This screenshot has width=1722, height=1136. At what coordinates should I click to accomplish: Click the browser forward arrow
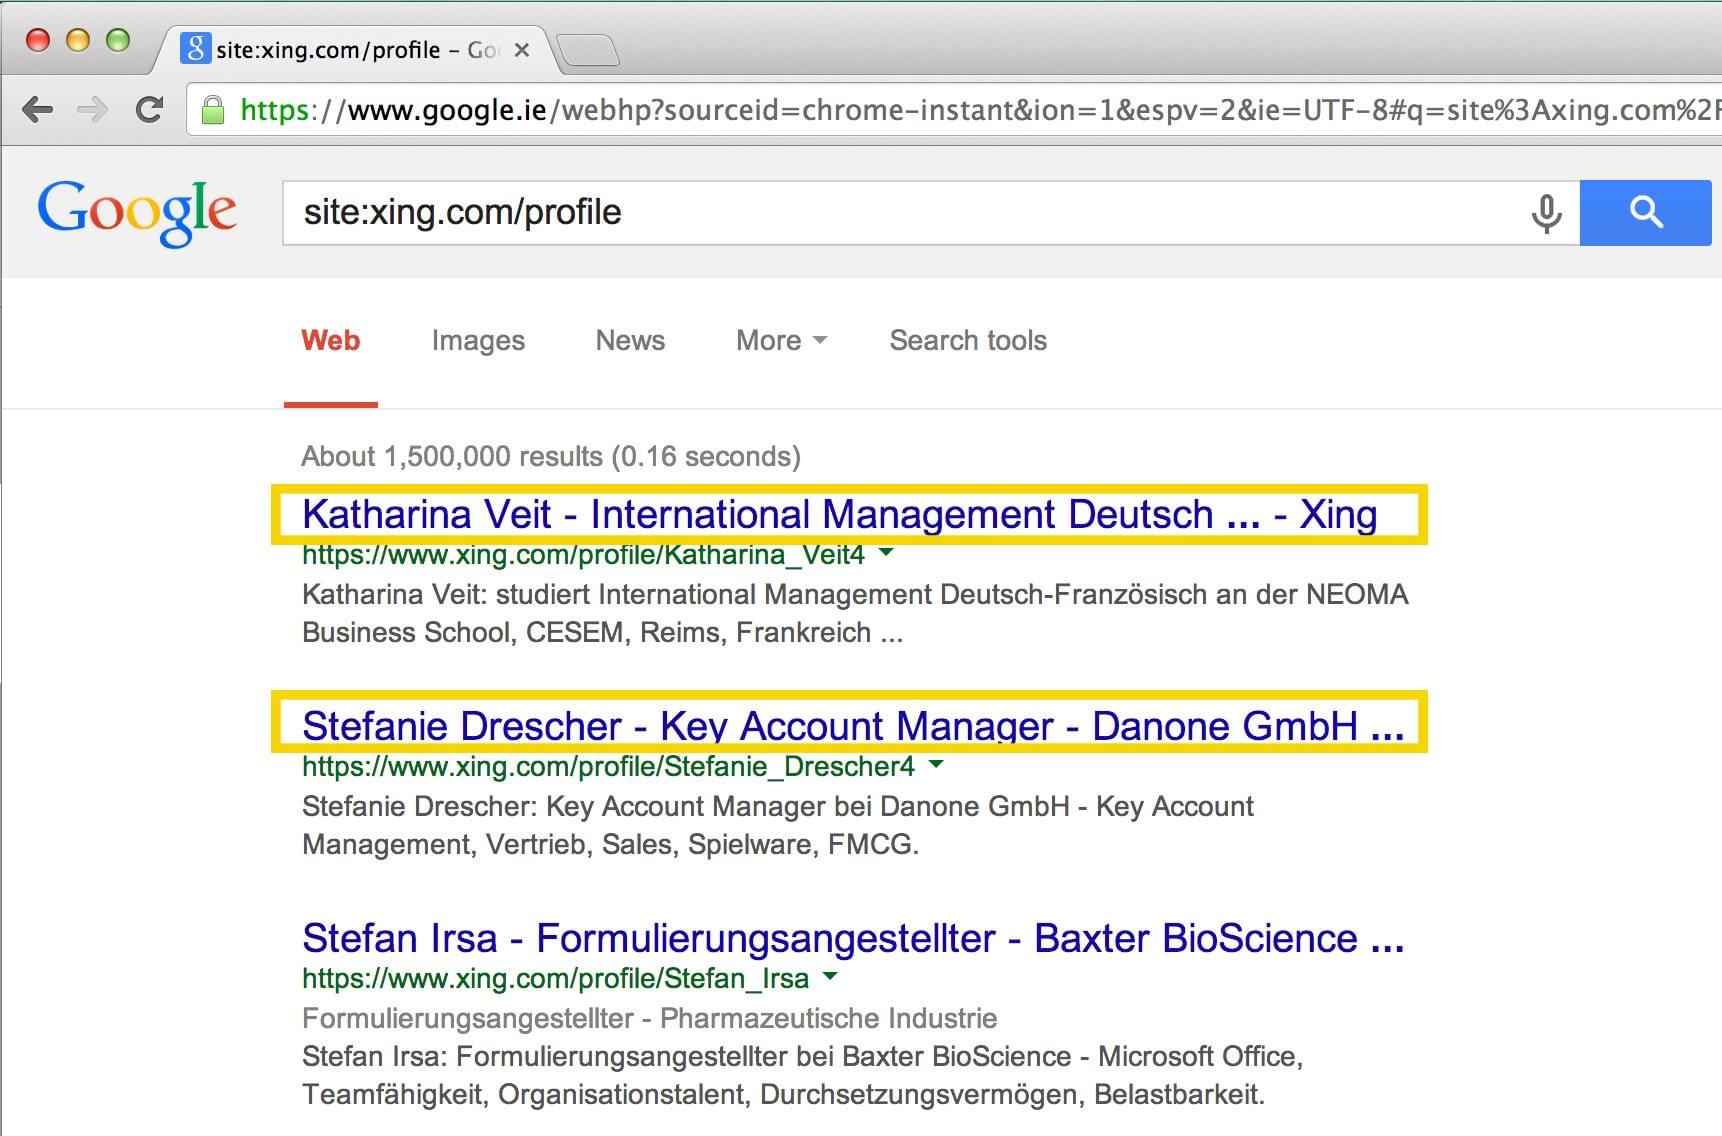tap(92, 109)
